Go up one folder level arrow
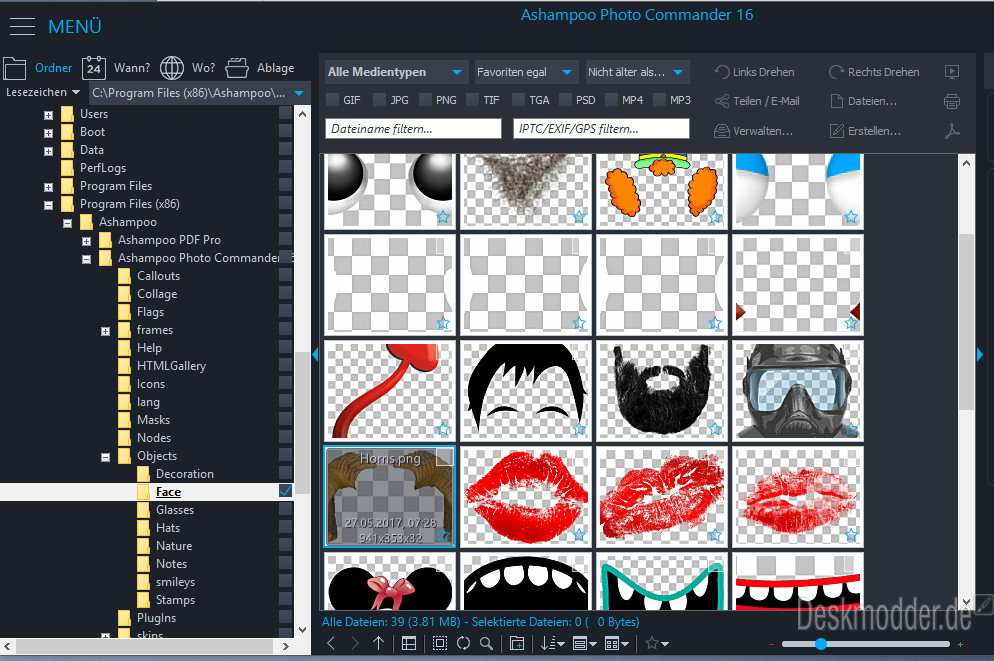The image size is (994, 661). click(378, 643)
